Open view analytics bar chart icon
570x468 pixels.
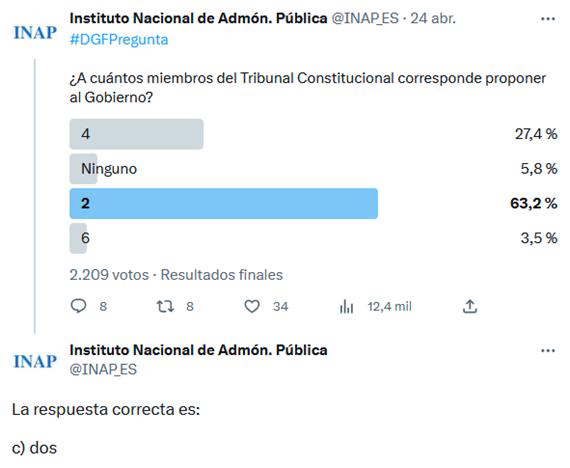click(x=346, y=307)
